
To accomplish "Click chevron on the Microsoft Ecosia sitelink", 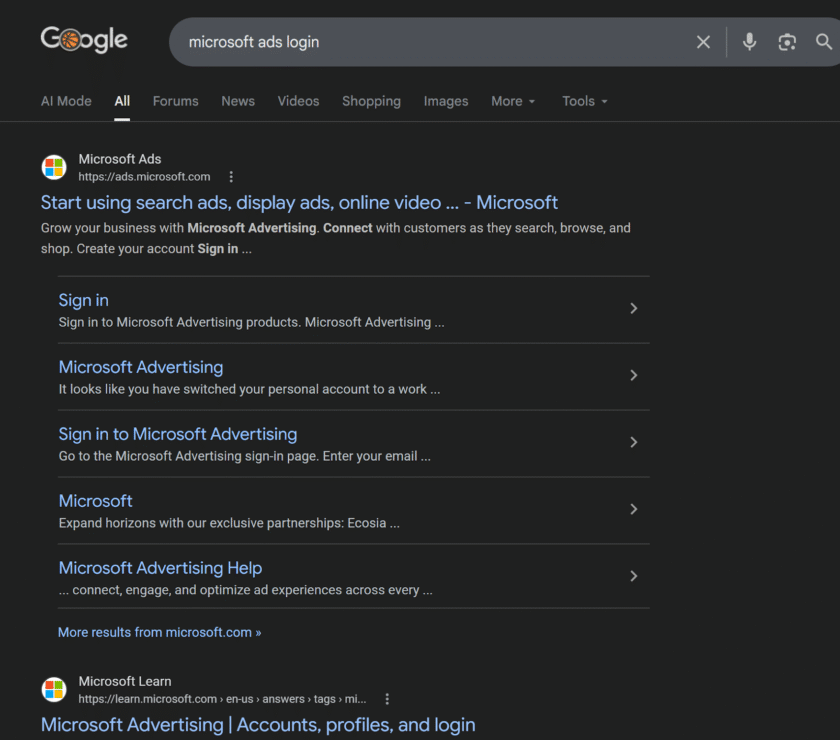I will point(633,509).
